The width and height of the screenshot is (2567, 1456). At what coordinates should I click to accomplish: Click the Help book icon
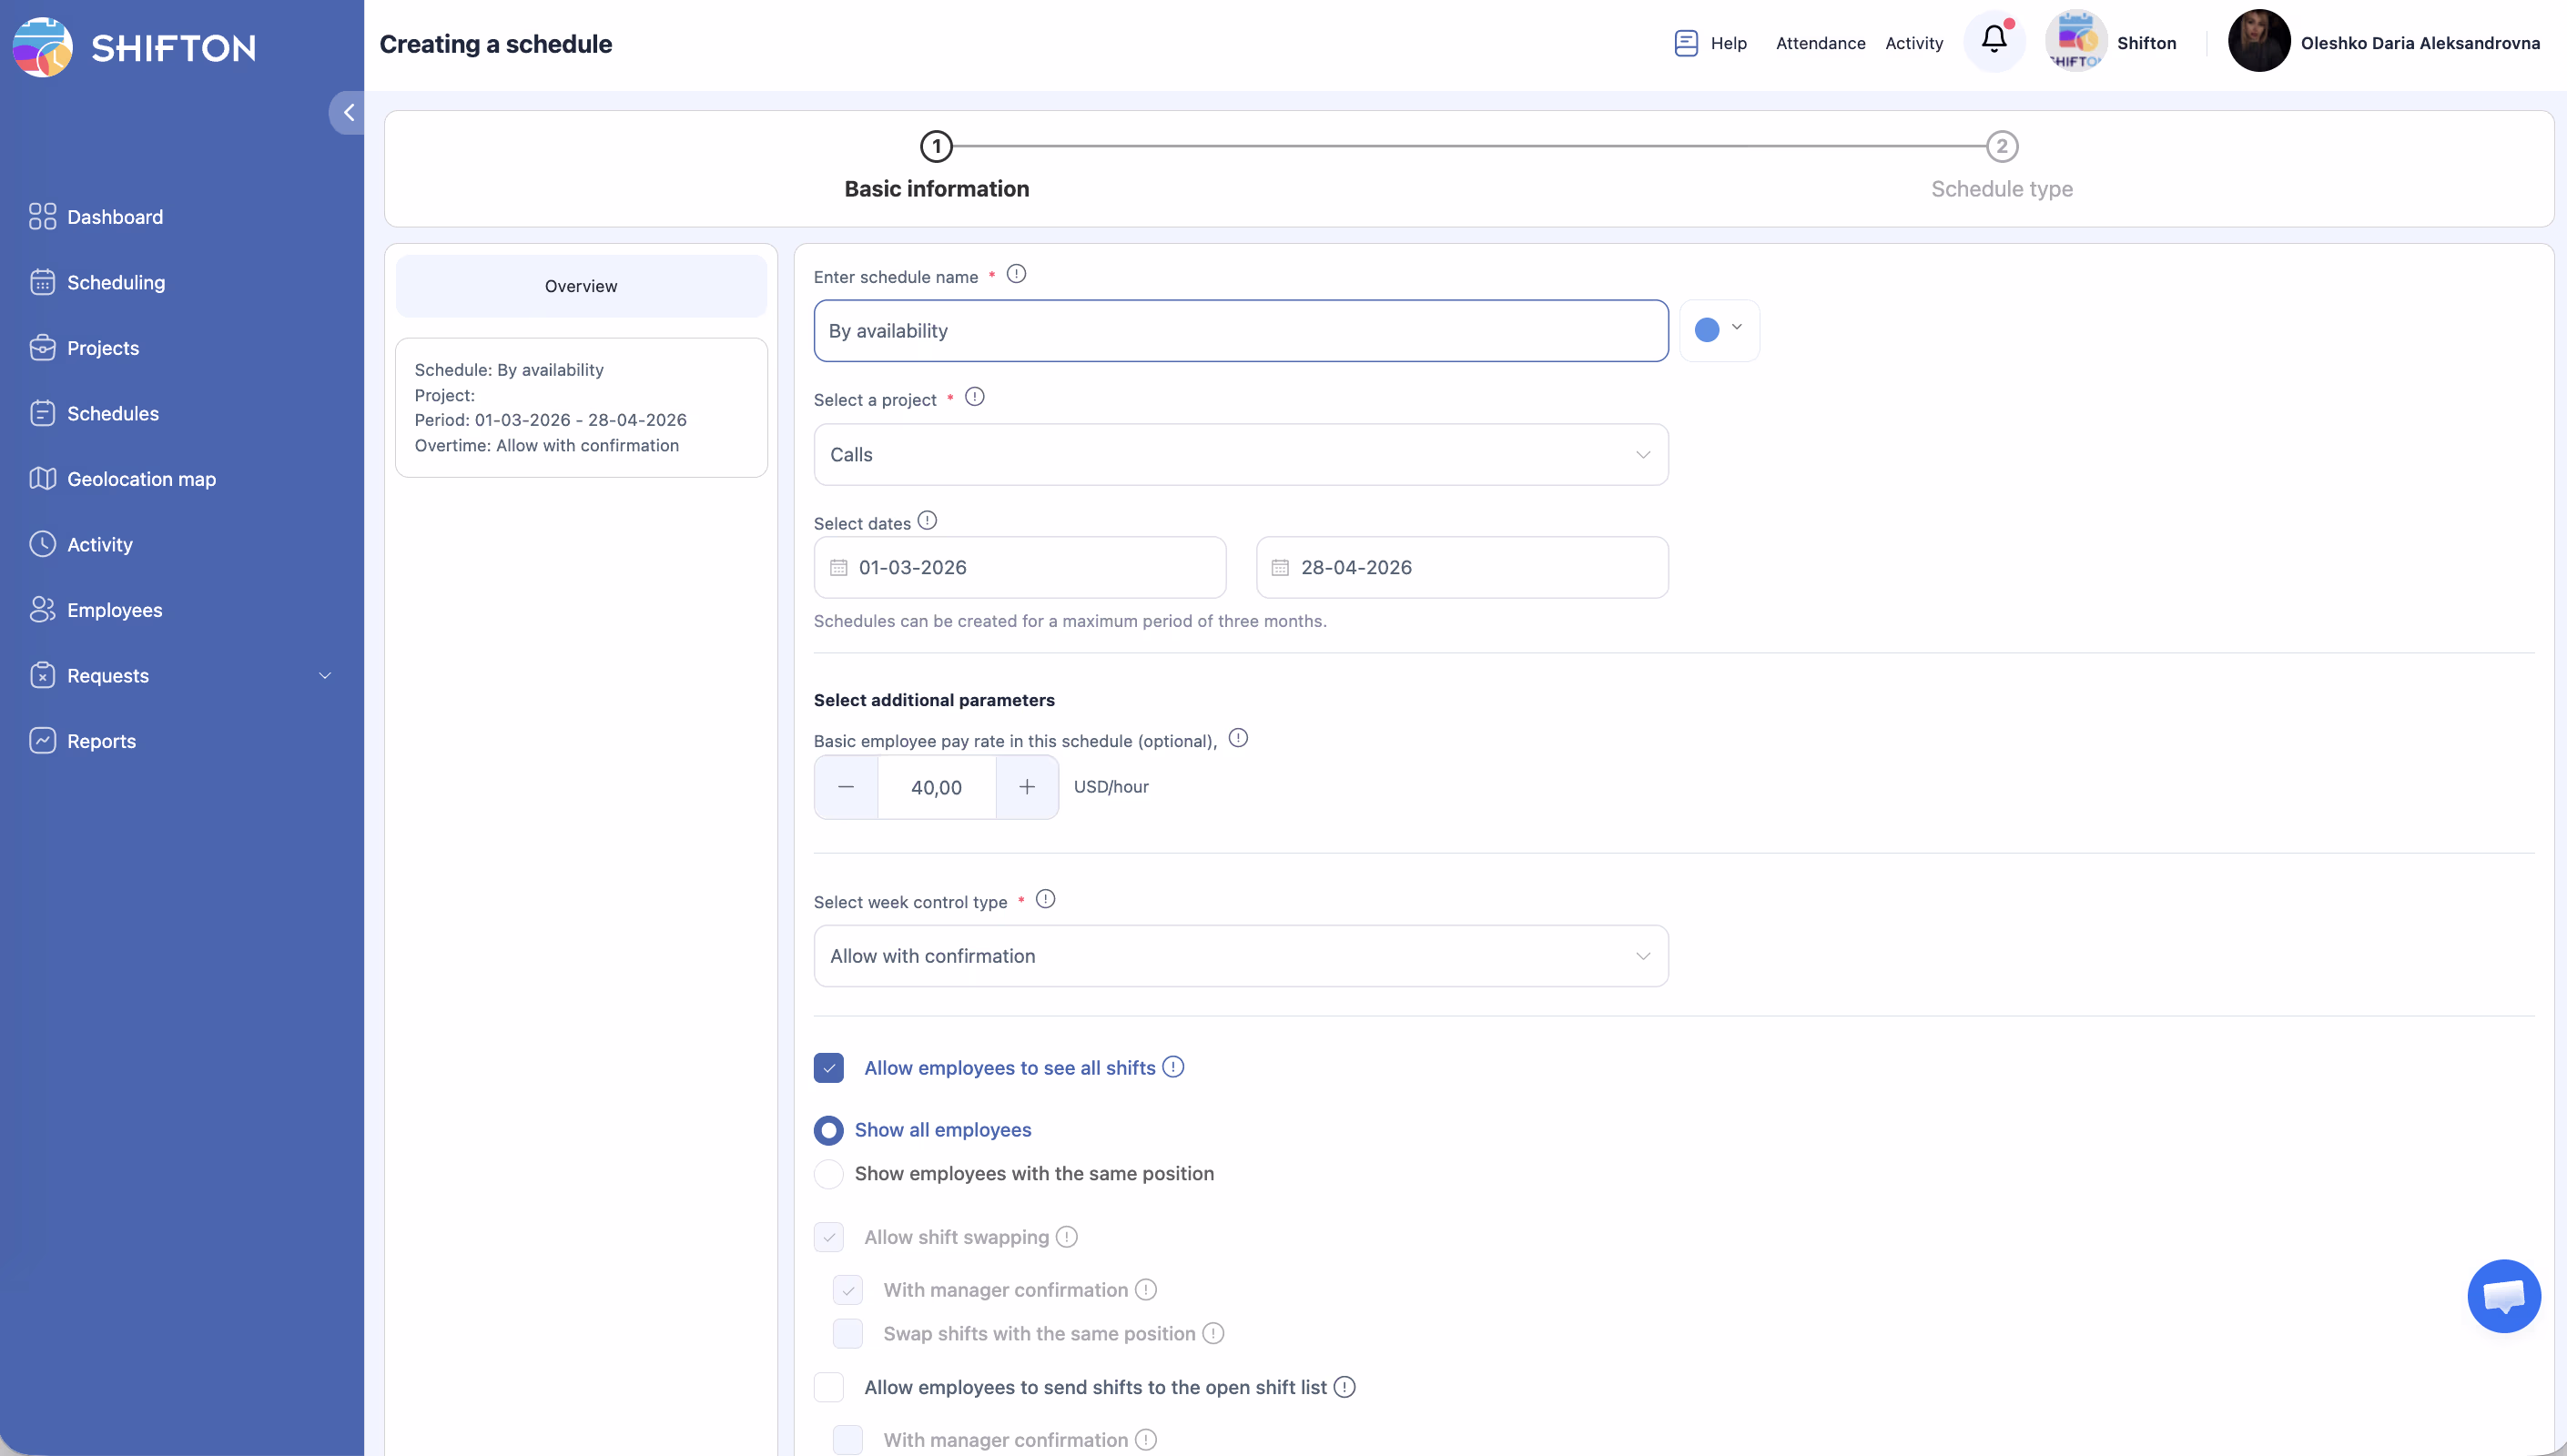point(1685,43)
